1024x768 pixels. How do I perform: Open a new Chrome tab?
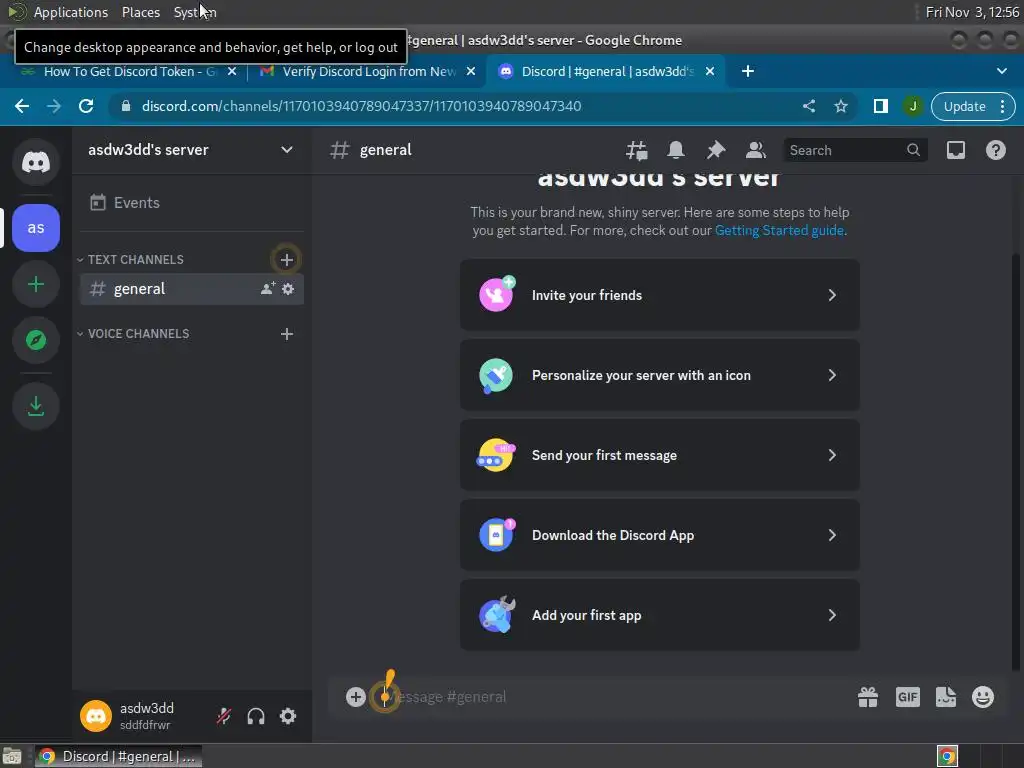[x=748, y=71]
